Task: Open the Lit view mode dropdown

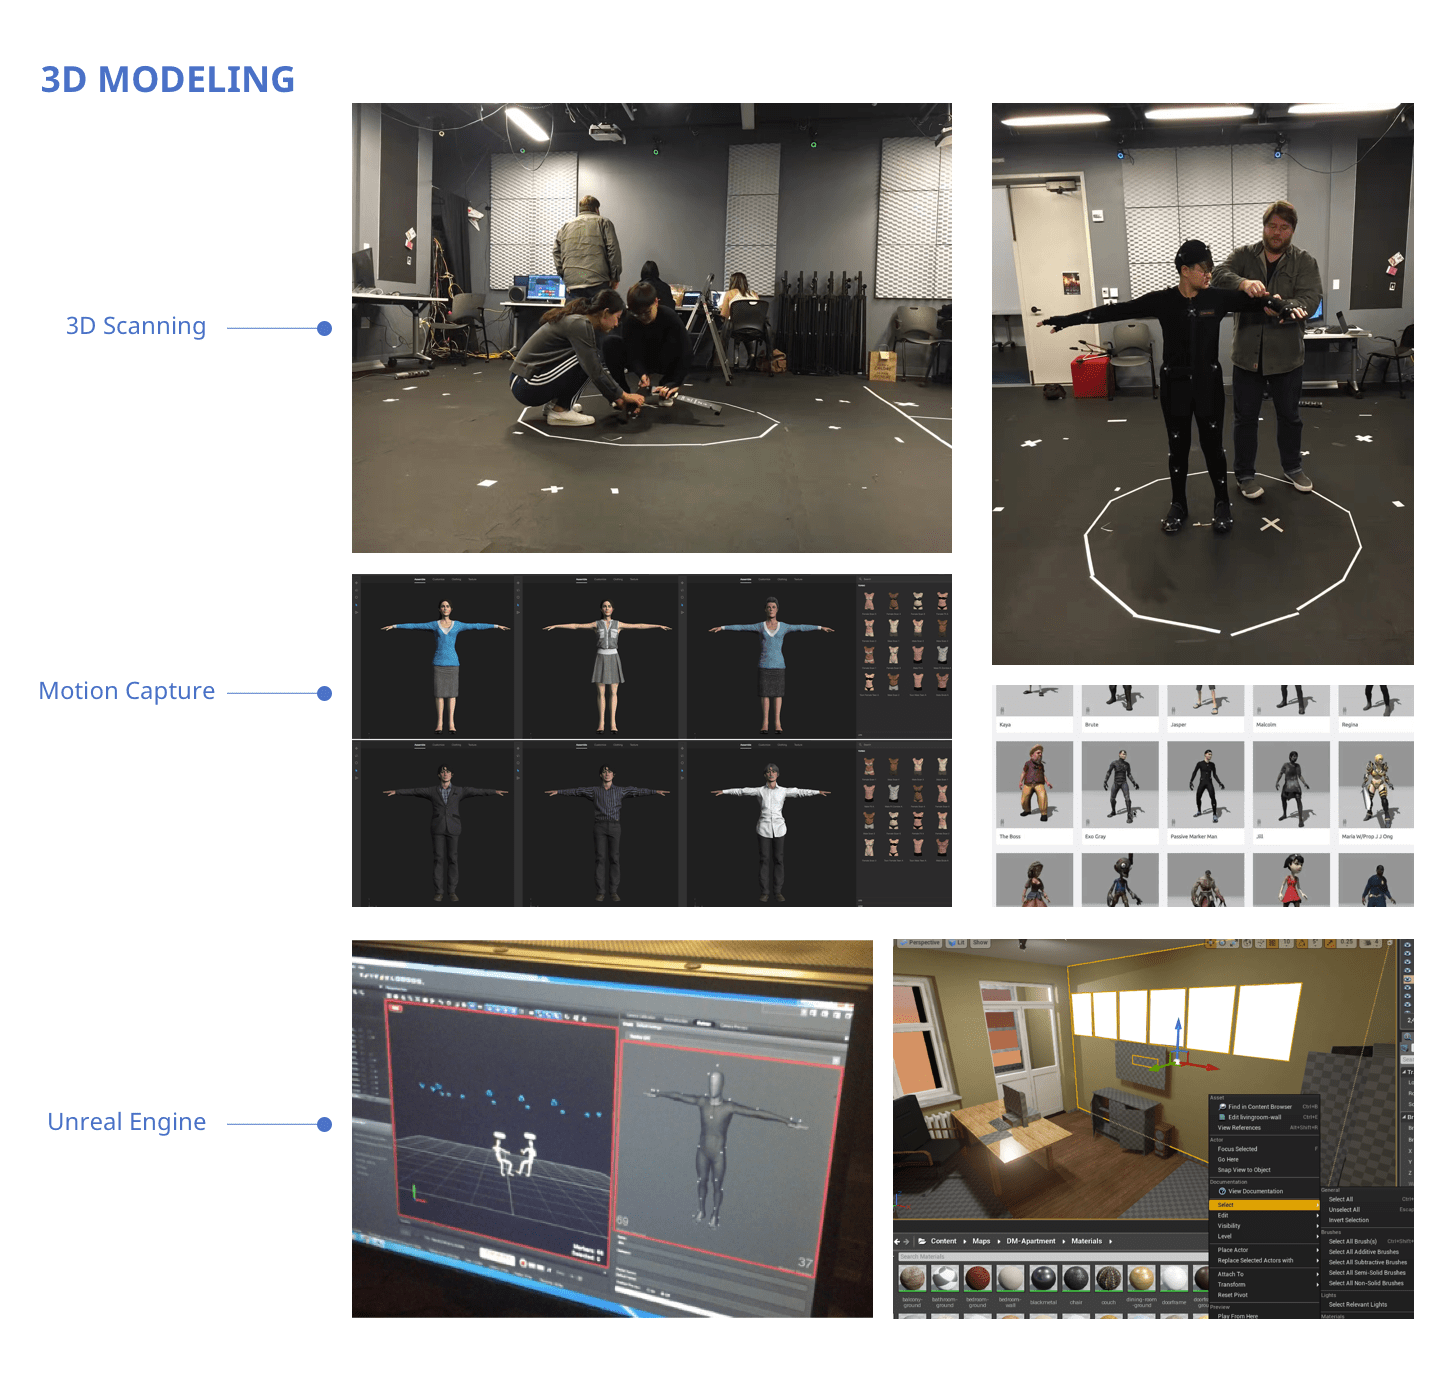Action: click(958, 943)
